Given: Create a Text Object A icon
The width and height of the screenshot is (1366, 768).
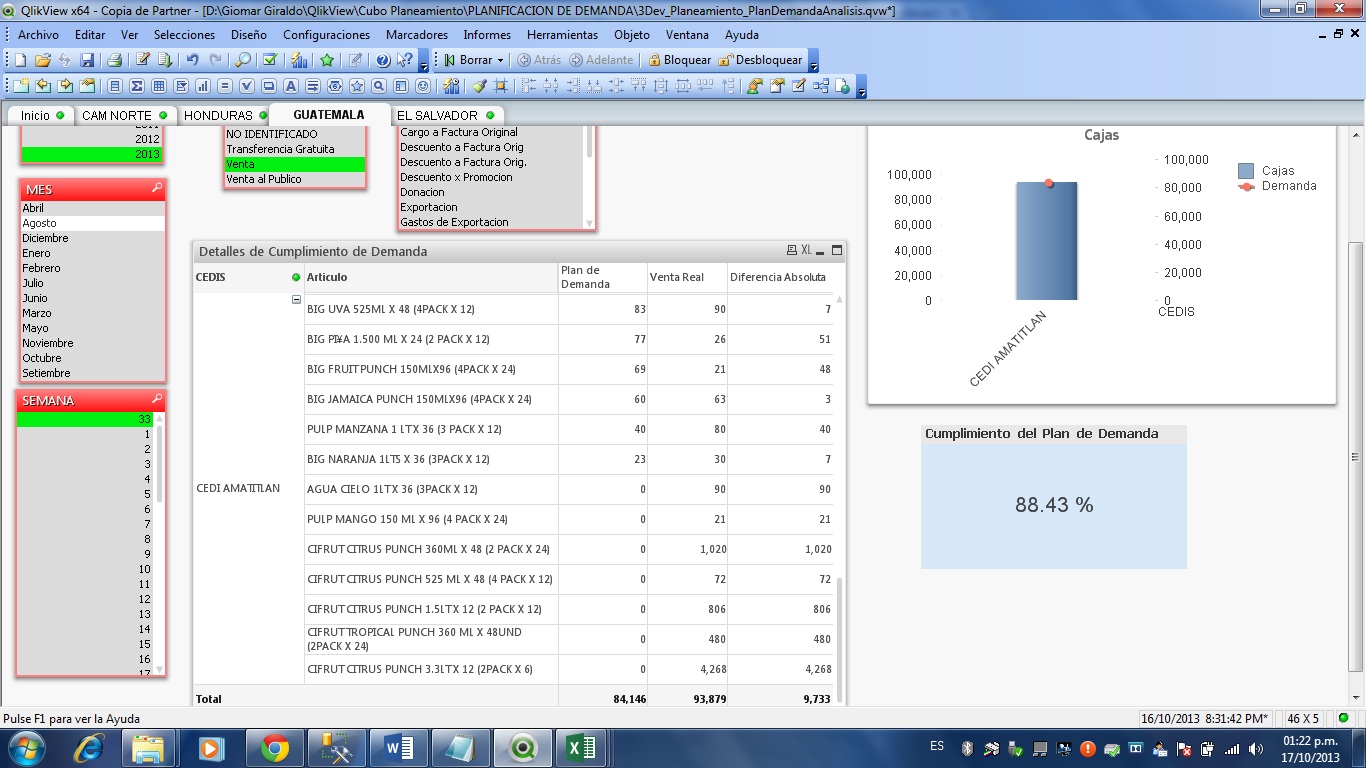Looking at the screenshot, I should pos(290,86).
